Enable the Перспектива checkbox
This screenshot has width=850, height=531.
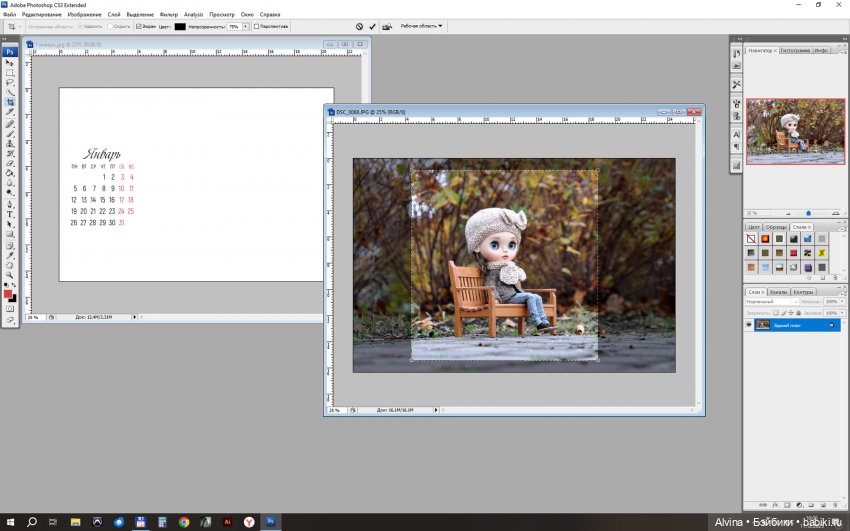point(256,27)
